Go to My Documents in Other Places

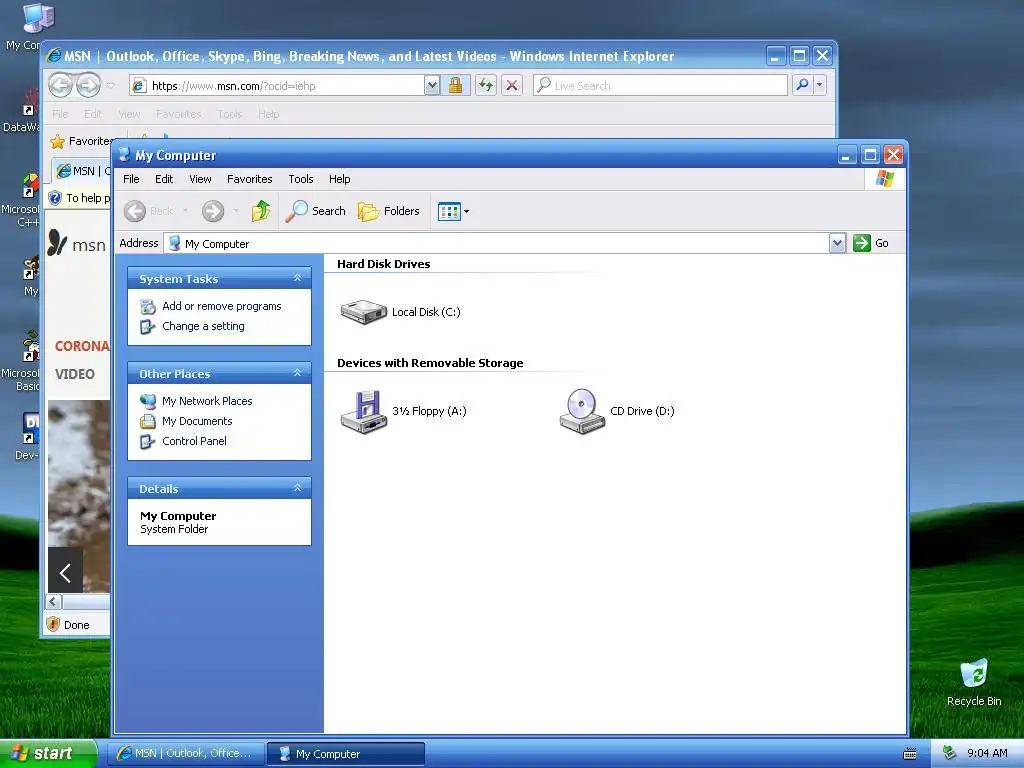pyautogui.click(x=197, y=421)
